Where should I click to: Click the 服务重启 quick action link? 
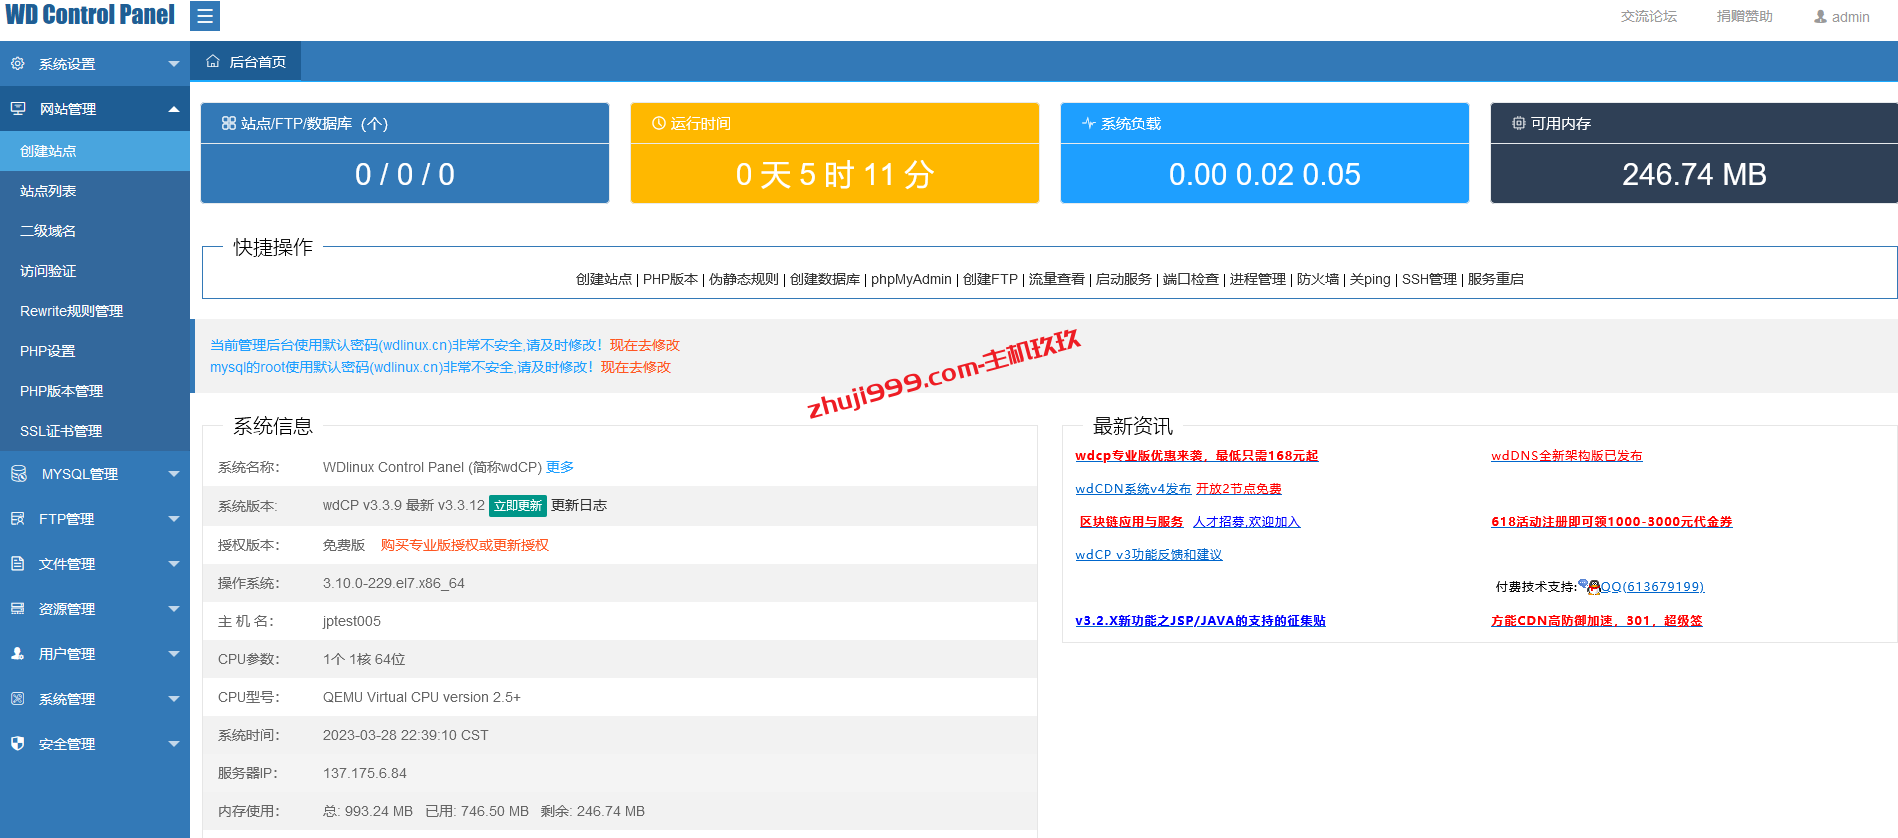click(1496, 279)
